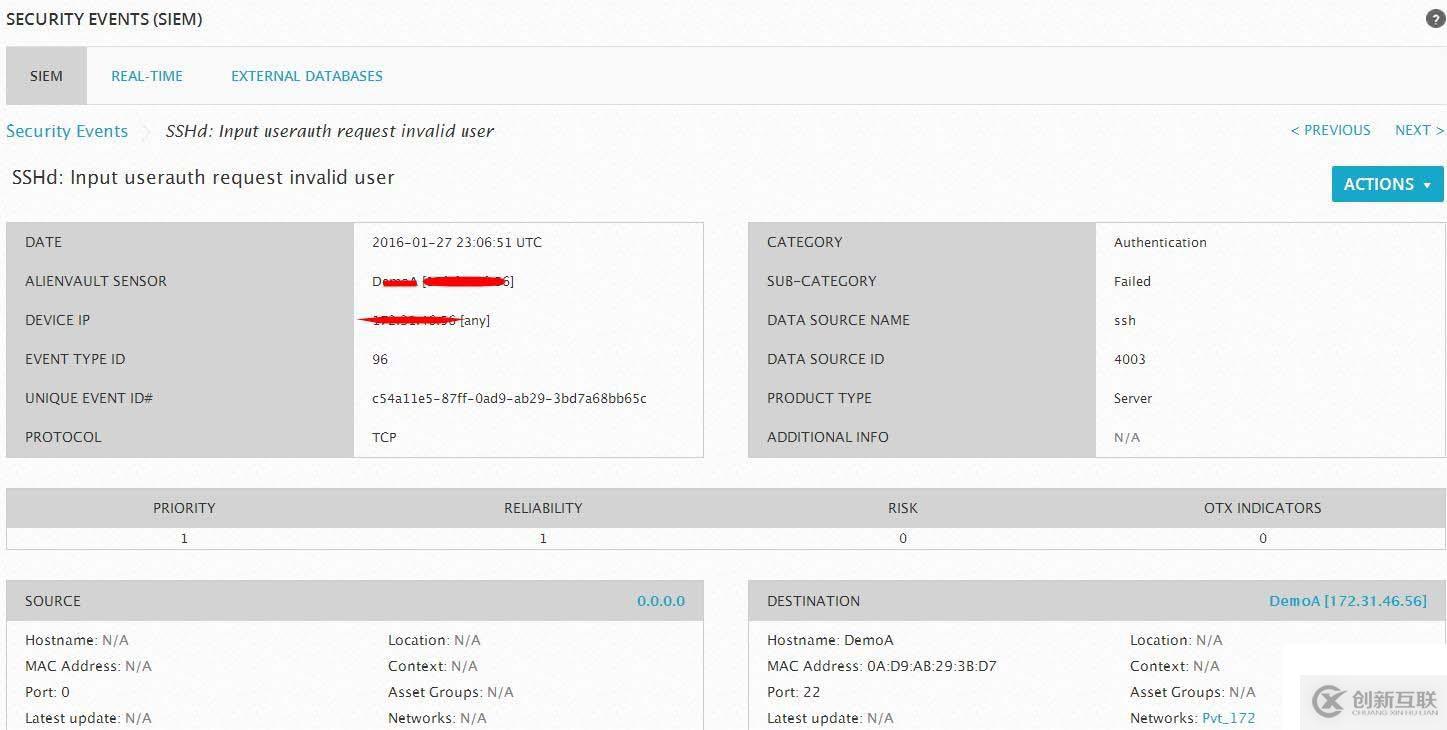1447x730 pixels.
Task: Switch to the REAL-TIME tab
Action: (147, 76)
